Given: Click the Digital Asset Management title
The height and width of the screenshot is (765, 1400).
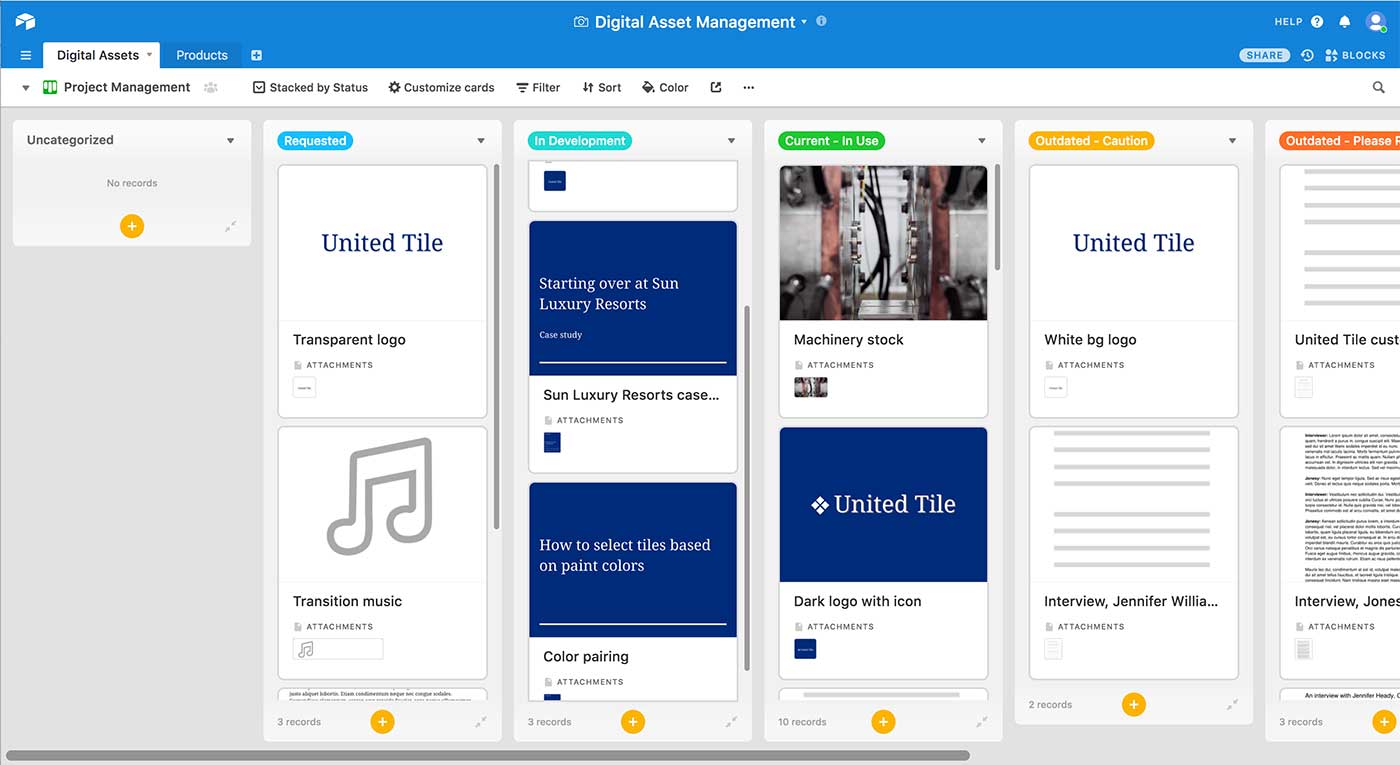Looking at the screenshot, I should tap(695, 22).
